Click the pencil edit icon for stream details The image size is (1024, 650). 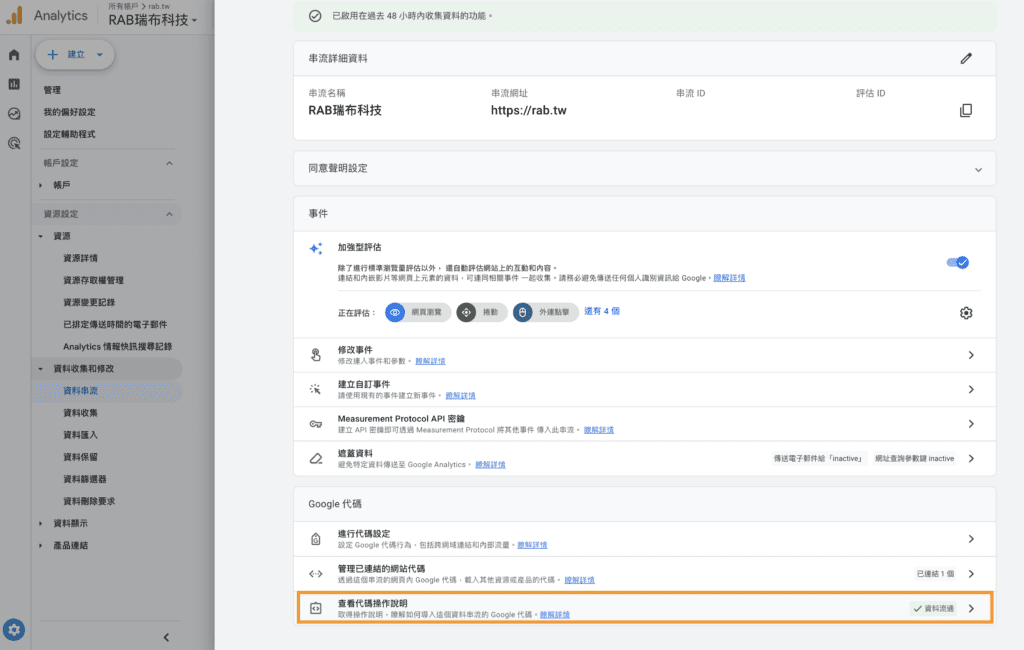tap(965, 59)
